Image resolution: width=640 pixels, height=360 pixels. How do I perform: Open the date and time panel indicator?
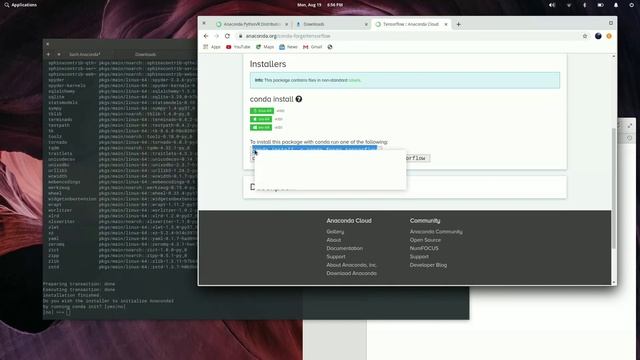[x=320, y=5]
